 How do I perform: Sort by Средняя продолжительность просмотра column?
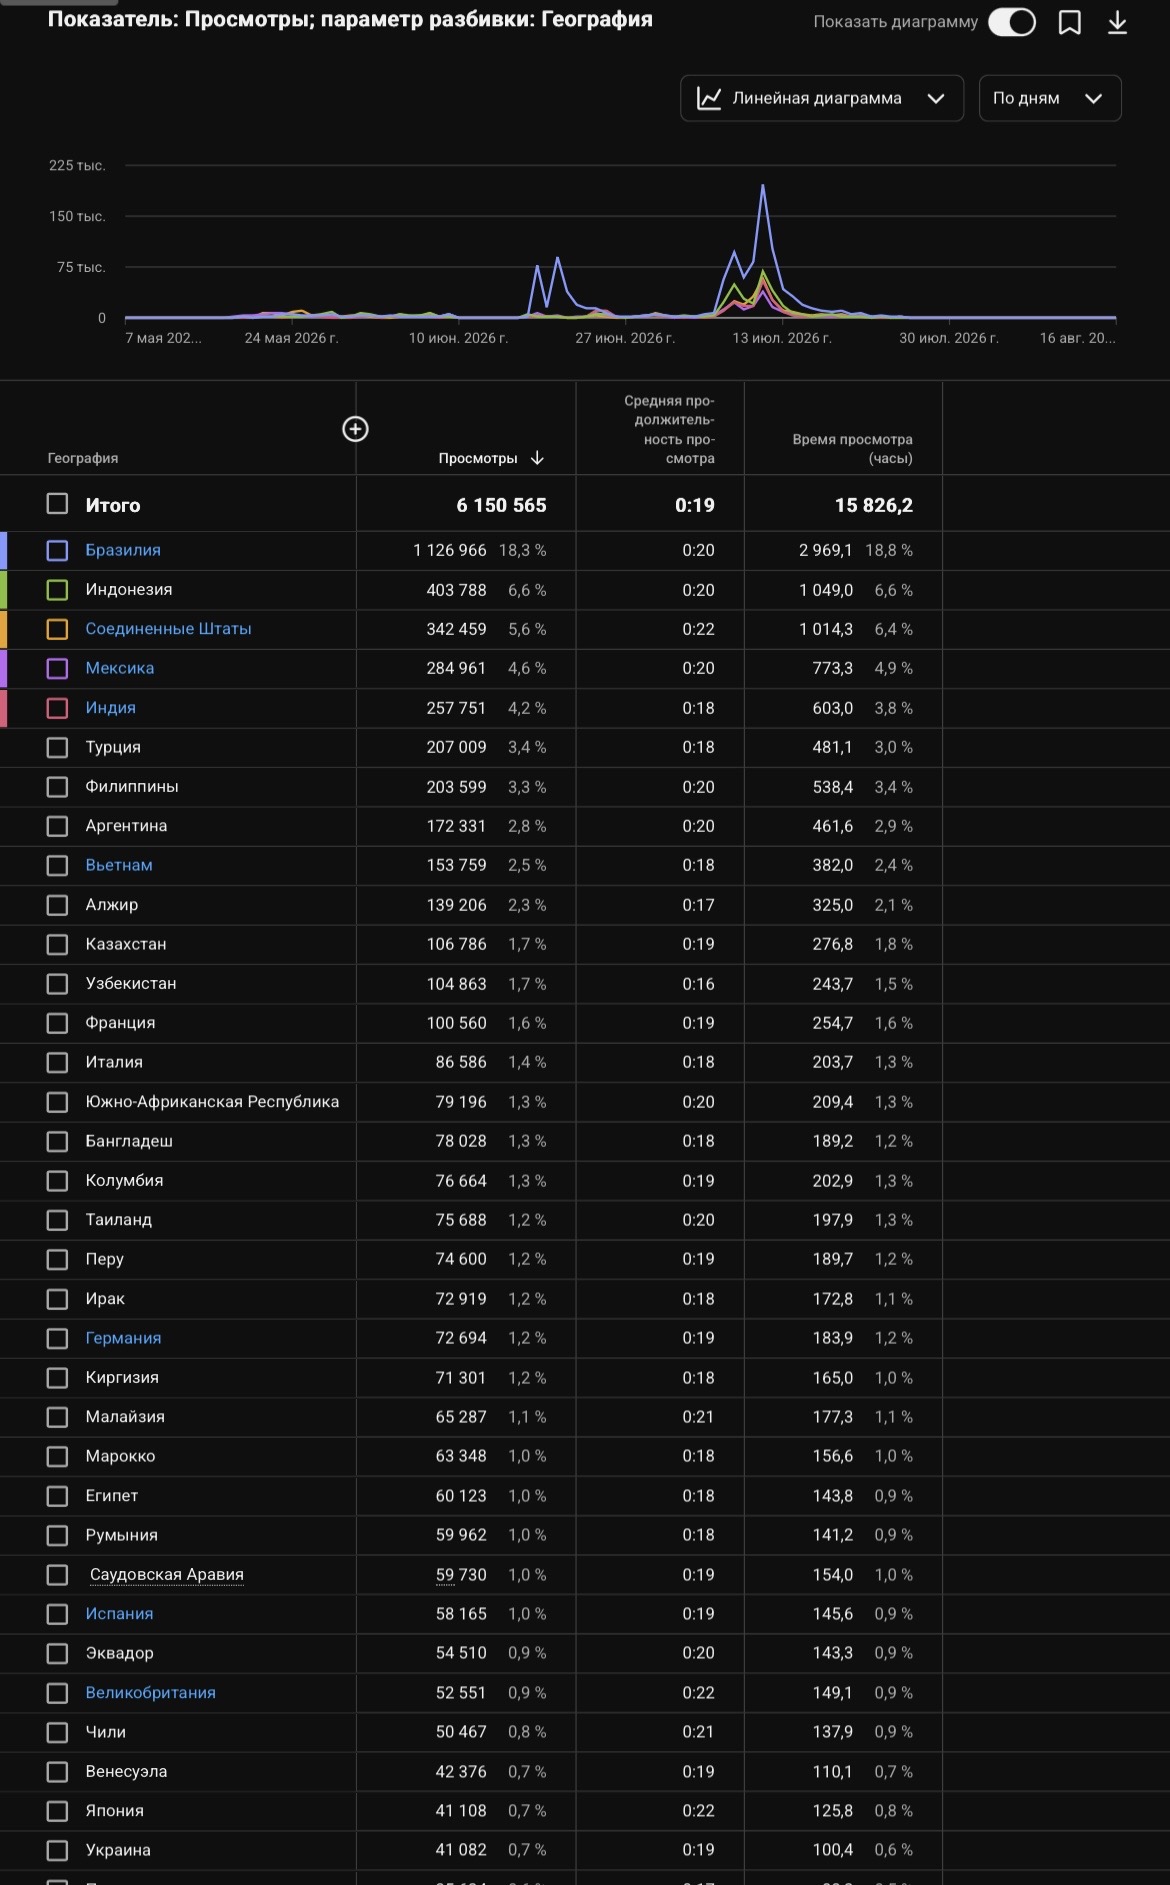click(x=669, y=429)
